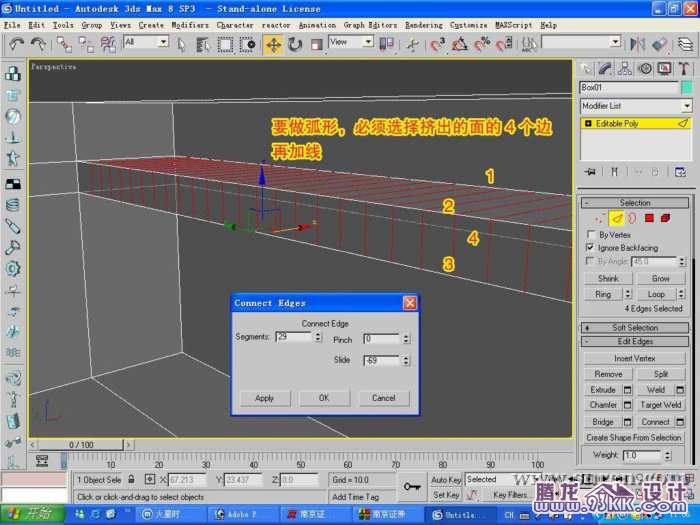
Task: Activate the Select and Rotate tool
Action: 295,44
